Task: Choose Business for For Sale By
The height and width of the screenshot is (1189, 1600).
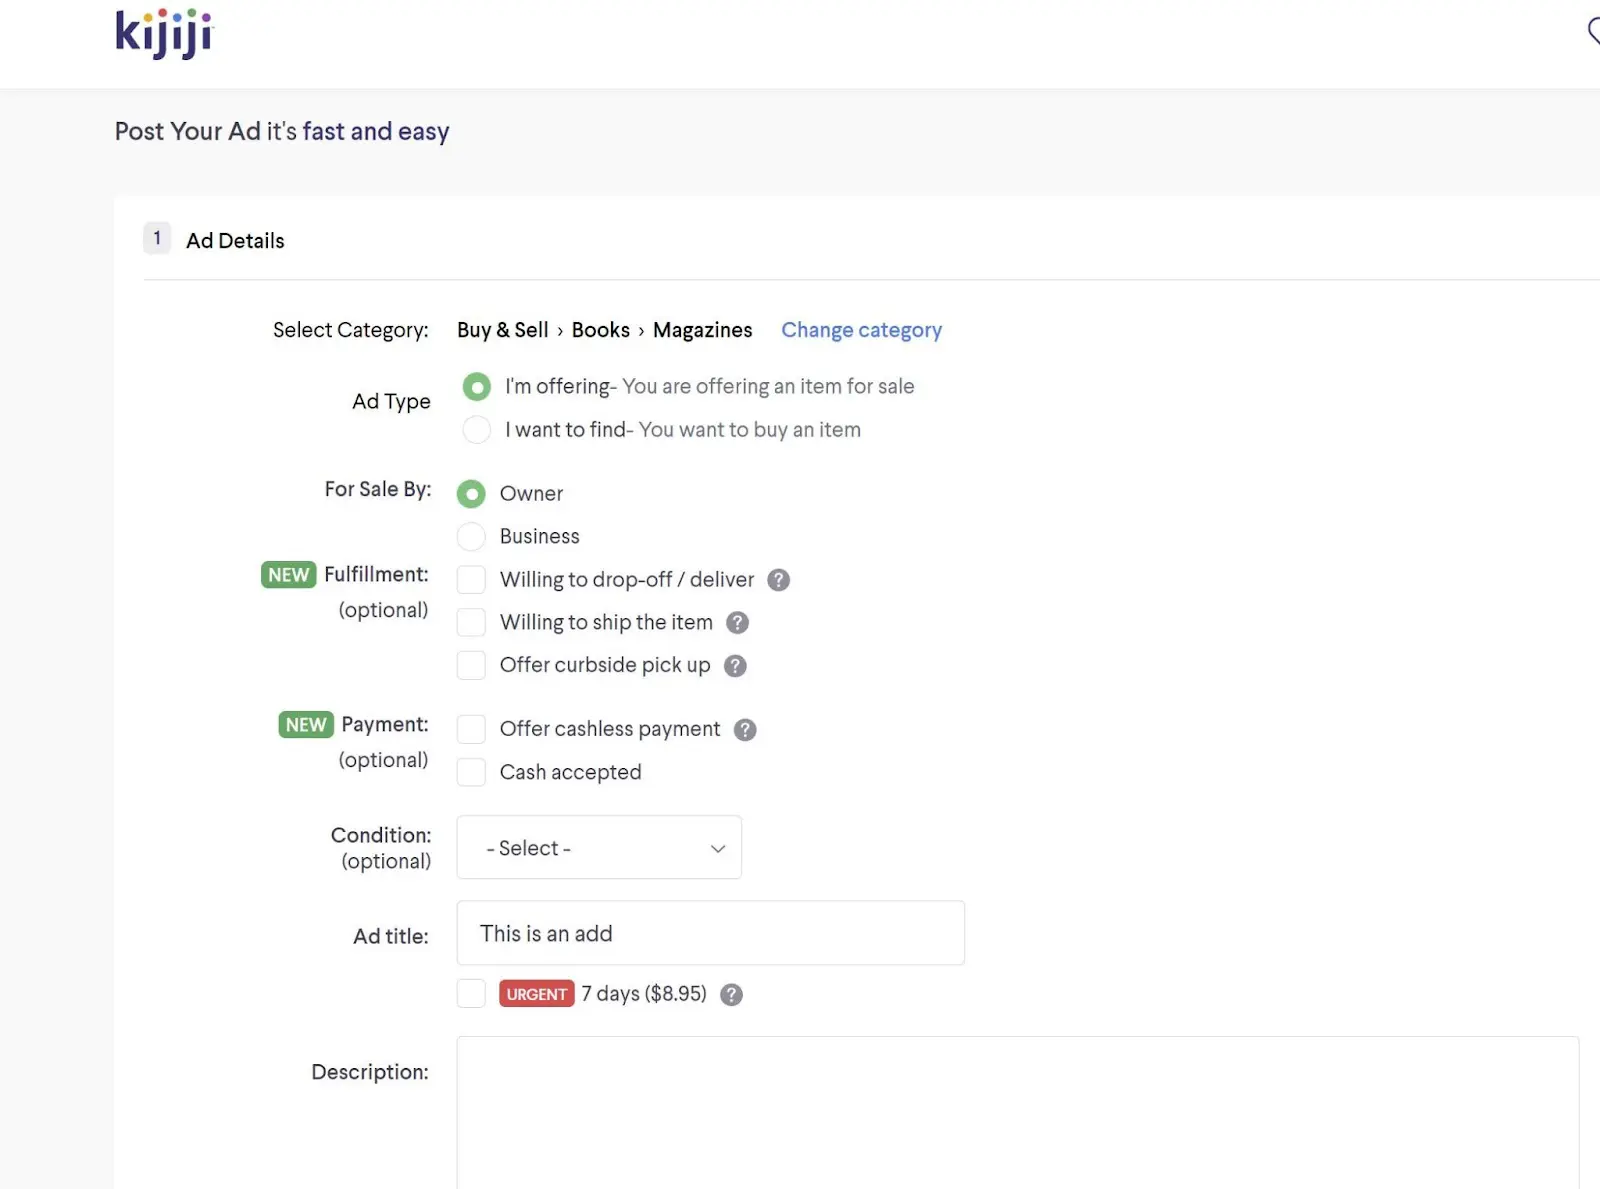Action: coord(471,537)
